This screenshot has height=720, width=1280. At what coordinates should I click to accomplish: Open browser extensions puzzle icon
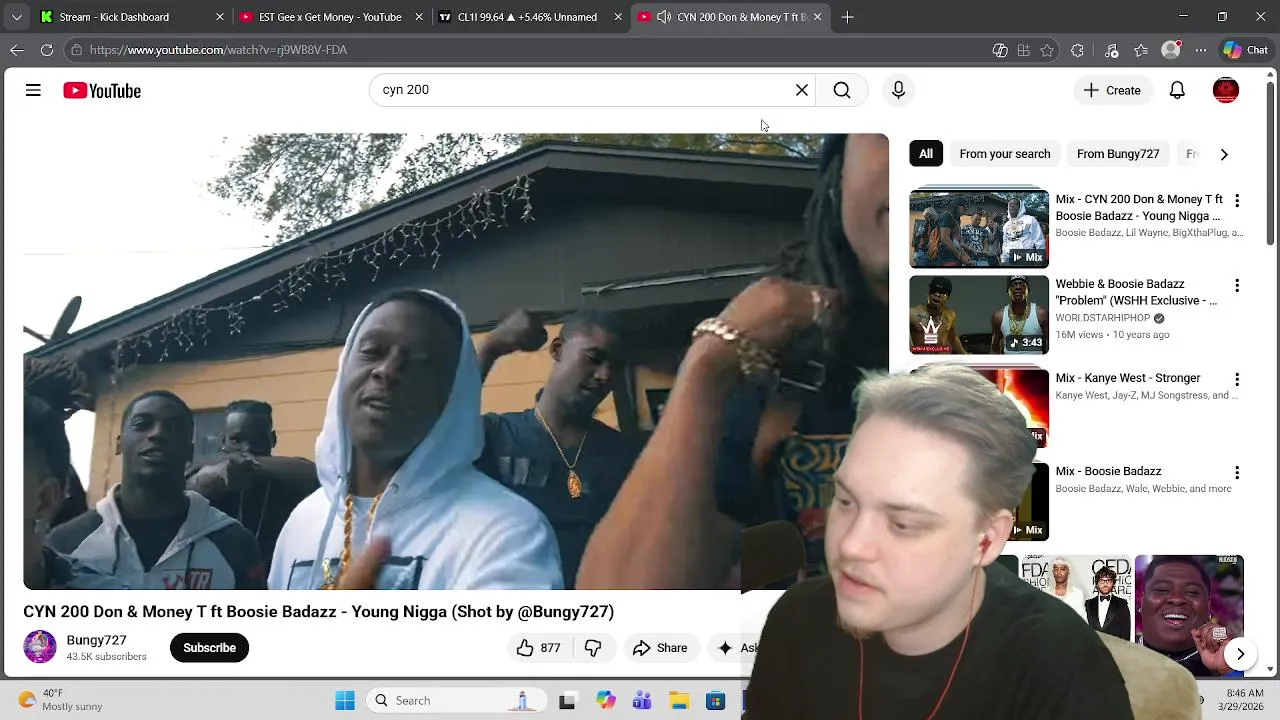click(1077, 50)
